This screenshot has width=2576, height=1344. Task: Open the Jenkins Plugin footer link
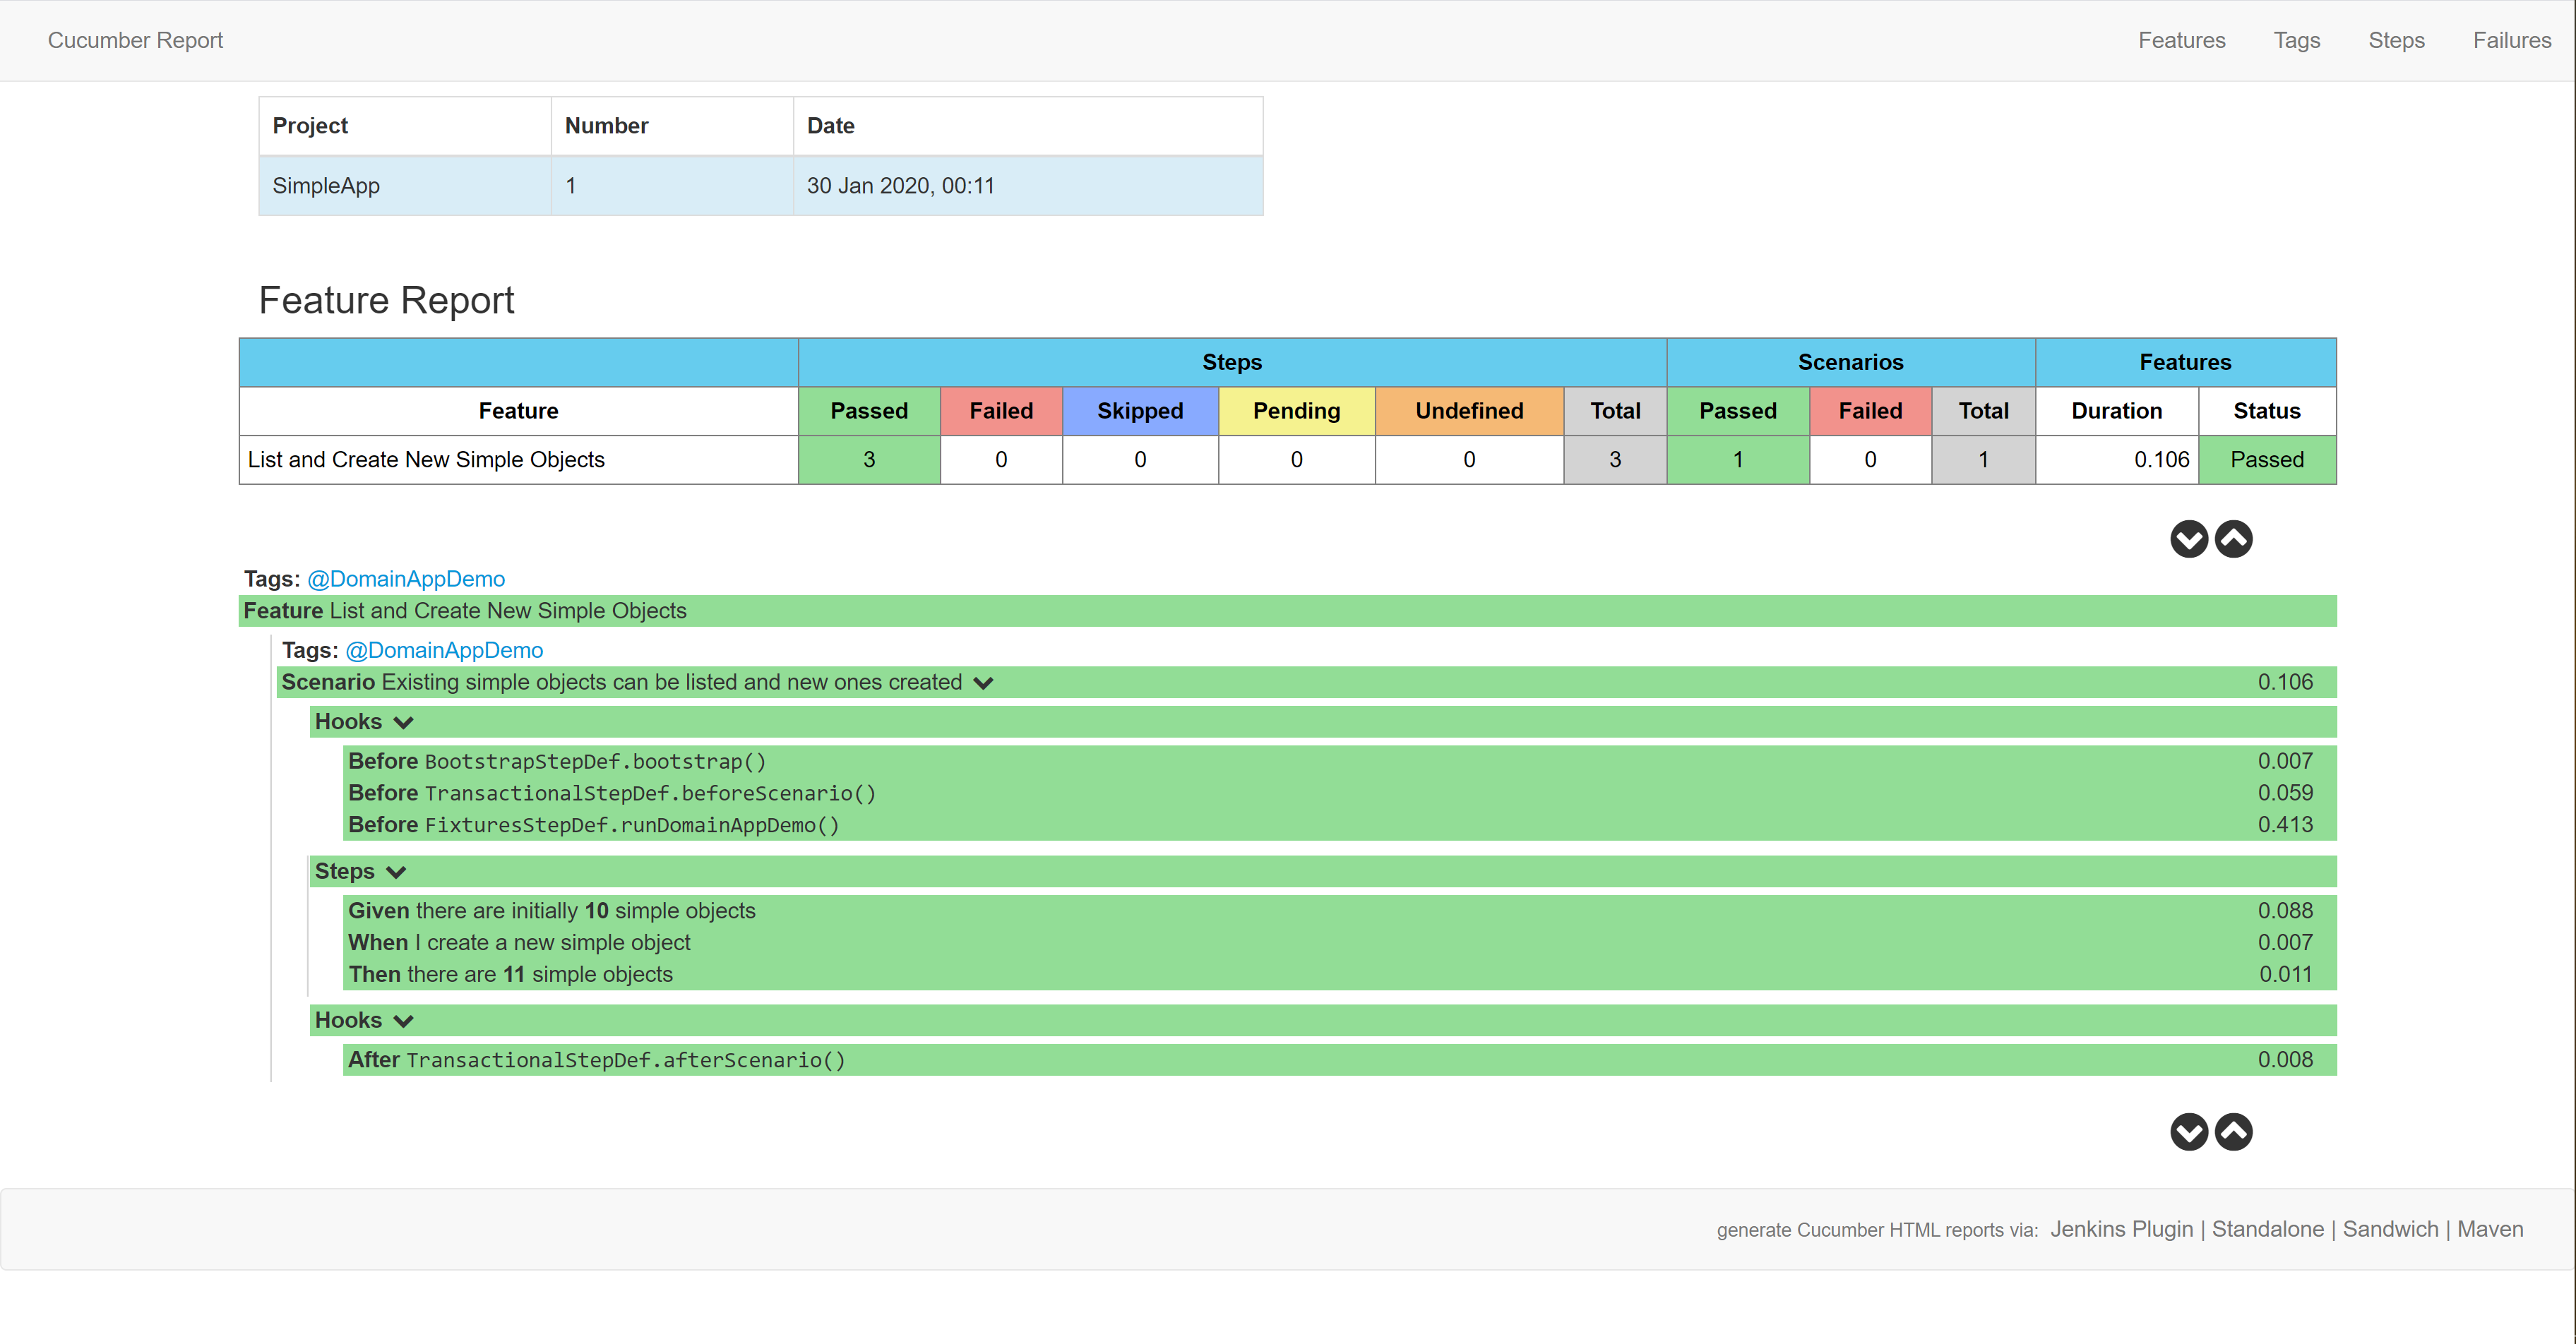point(2121,1229)
